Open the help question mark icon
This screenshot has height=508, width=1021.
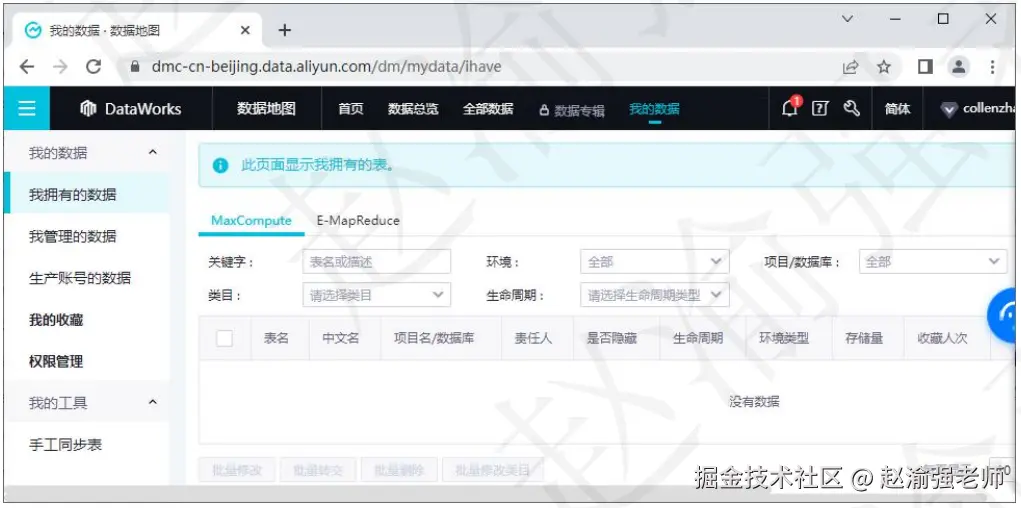[x=820, y=109]
